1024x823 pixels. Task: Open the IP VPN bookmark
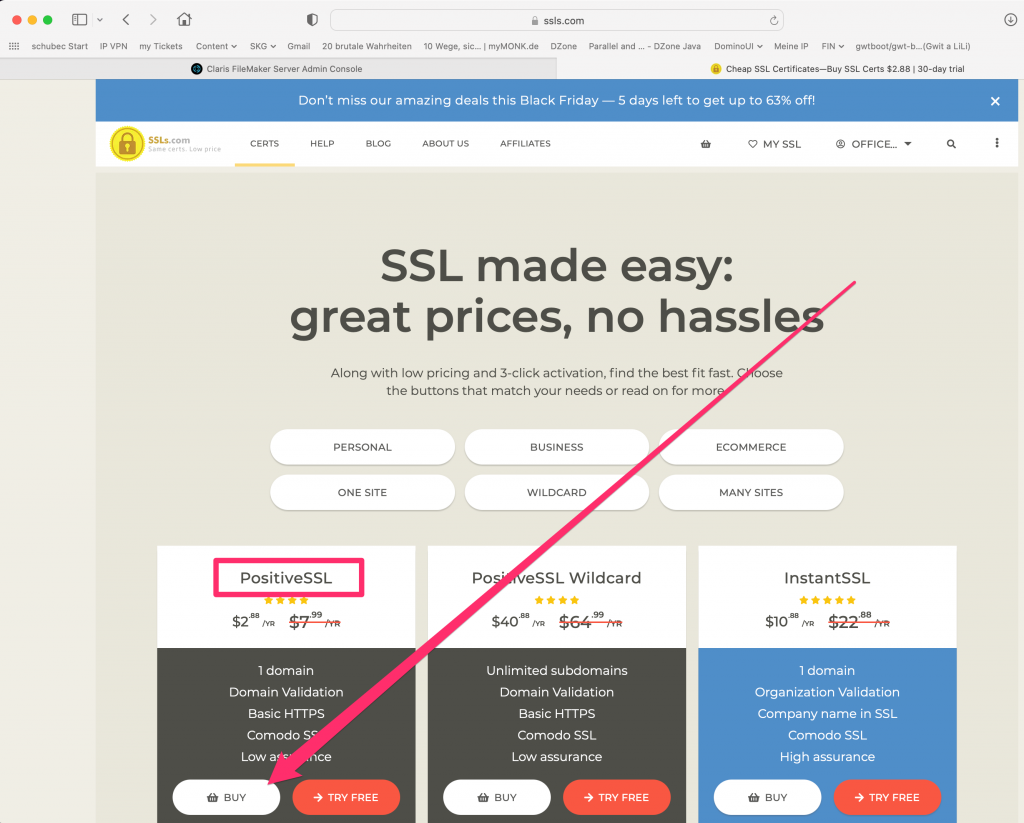pos(114,46)
